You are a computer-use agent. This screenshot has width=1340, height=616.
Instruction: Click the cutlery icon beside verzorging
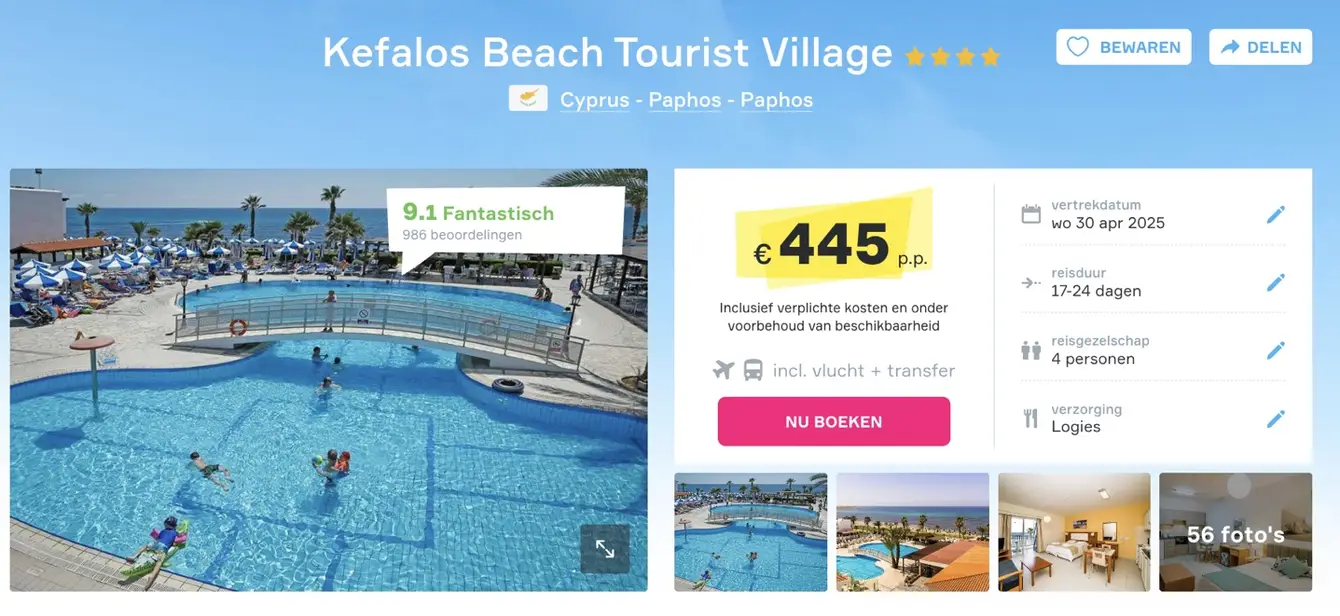tap(1031, 418)
